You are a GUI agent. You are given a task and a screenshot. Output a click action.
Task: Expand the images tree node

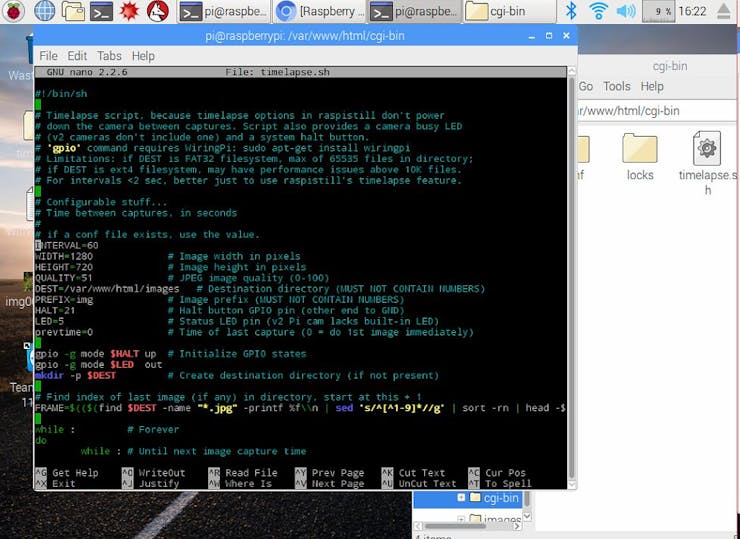click(x=461, y=519)
